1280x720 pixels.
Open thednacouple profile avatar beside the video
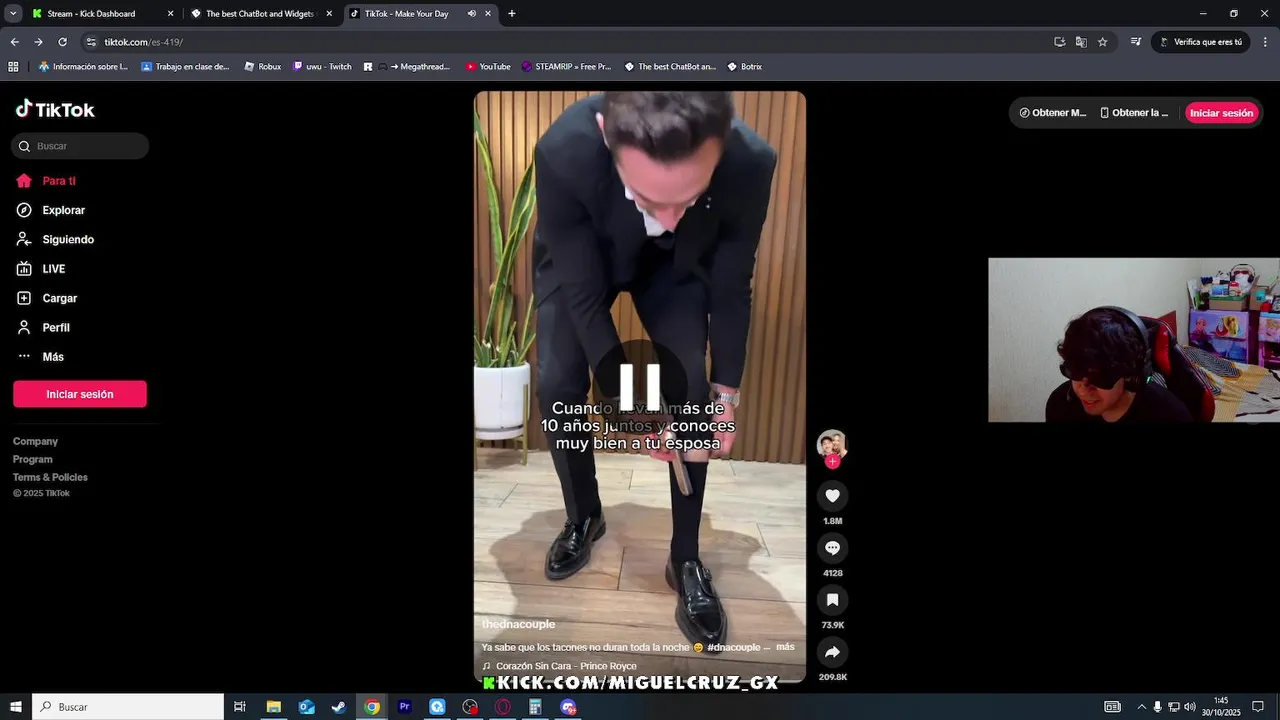pyautogui.click(x=832, y=445)
